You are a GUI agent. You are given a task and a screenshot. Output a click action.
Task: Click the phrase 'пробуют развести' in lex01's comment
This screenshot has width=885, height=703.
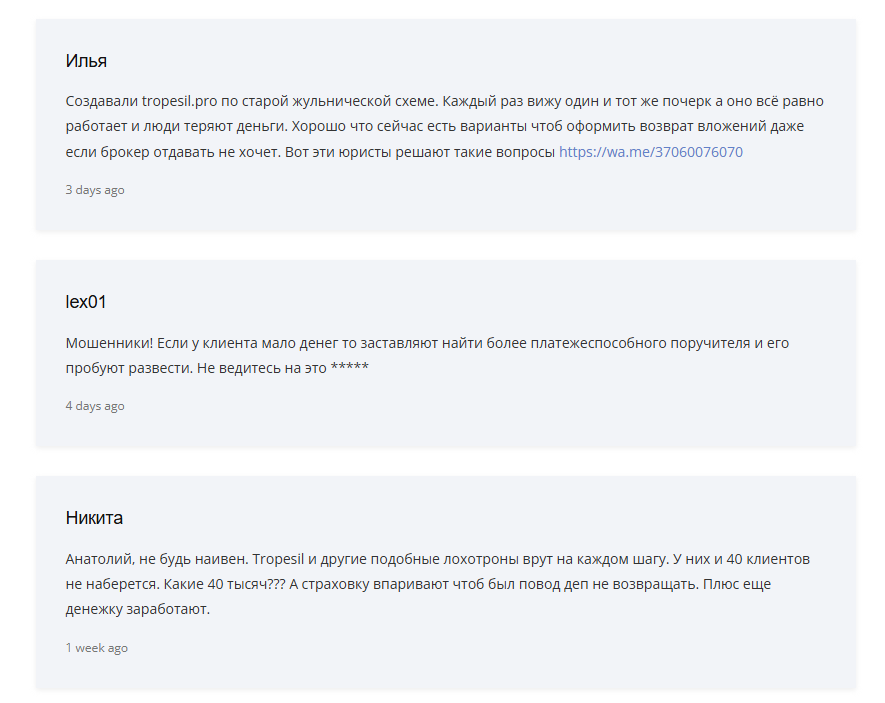(129, 368)
